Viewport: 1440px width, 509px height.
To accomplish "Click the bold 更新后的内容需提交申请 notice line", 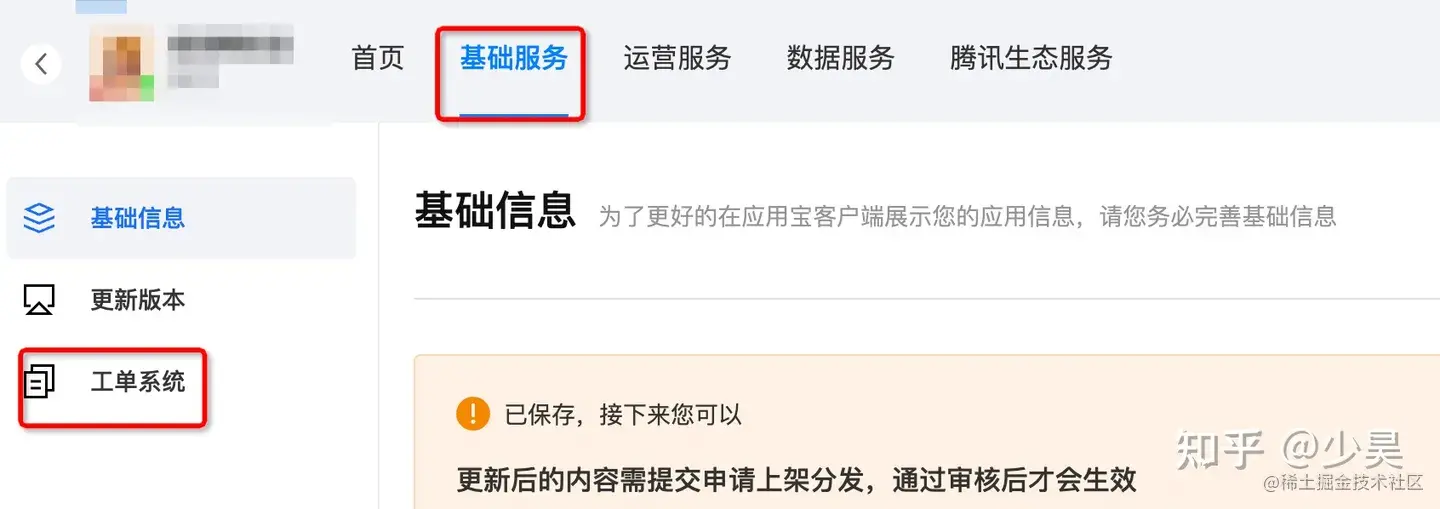I will pyautogui.click(x=797, y=479).
